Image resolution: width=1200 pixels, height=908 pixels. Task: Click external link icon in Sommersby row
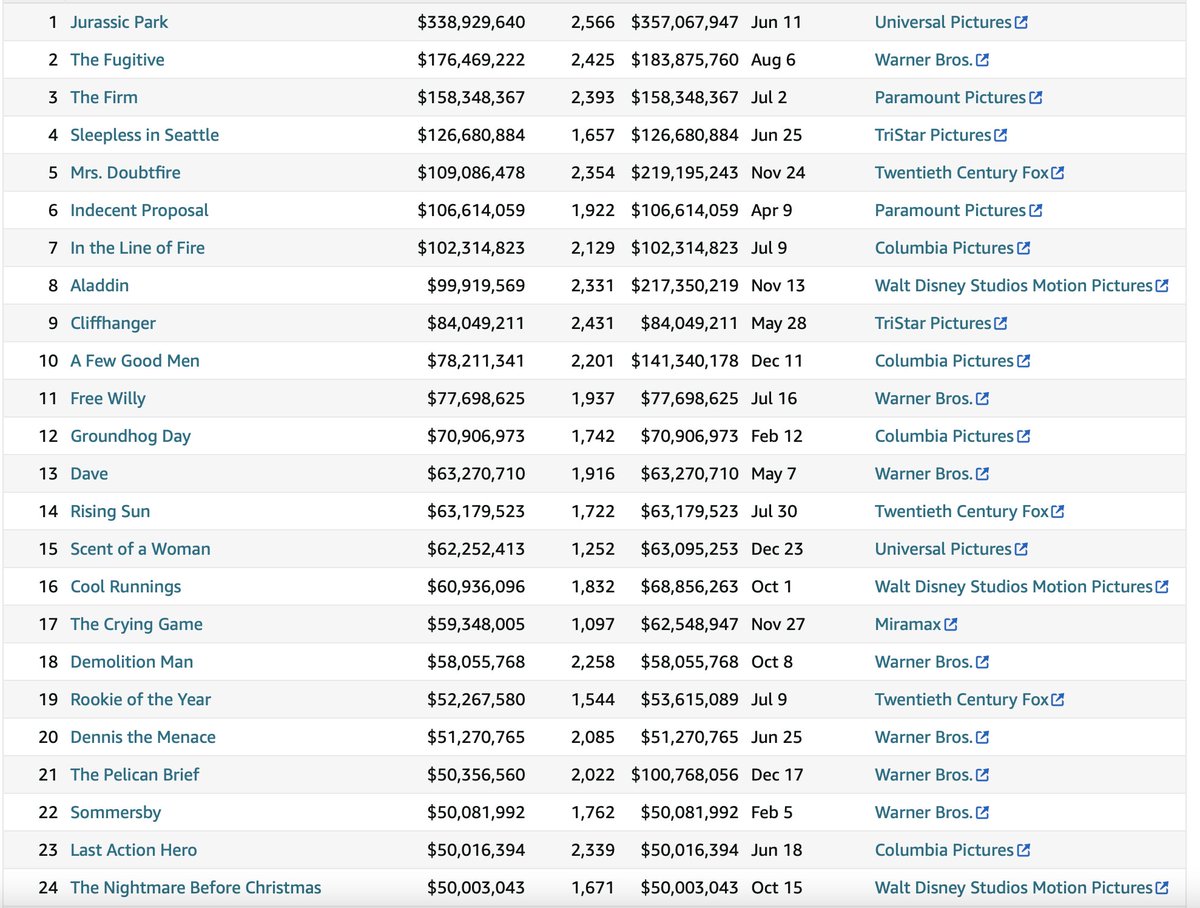point(982,813)
